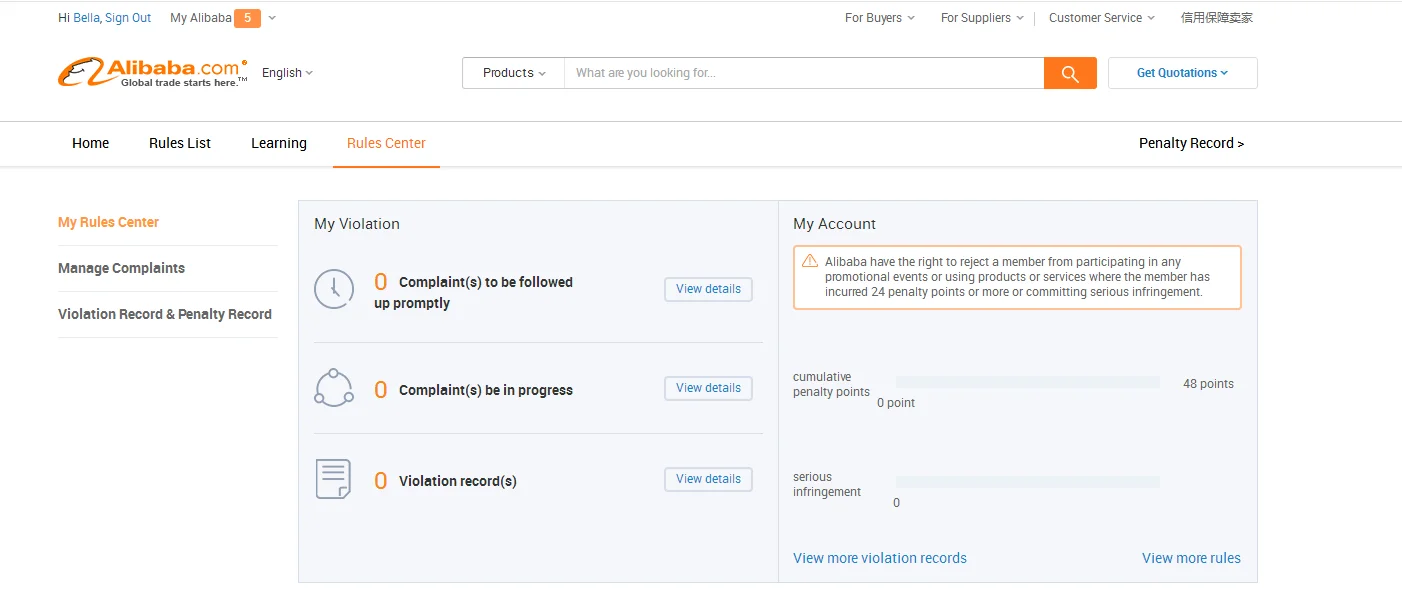The width and height of the screenshot is (1402, 612).
Task: Open the English language selector
Action: (287, 73)
